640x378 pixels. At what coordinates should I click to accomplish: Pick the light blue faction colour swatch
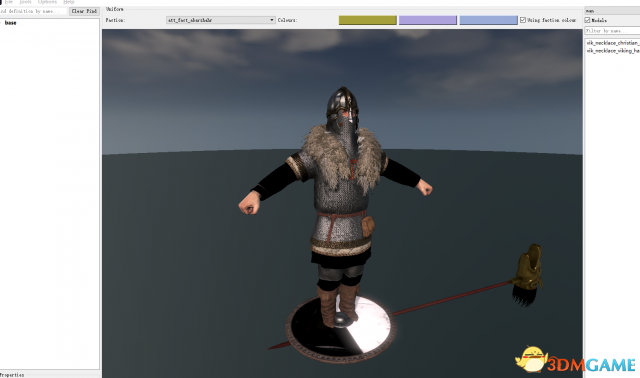(489, 20)
